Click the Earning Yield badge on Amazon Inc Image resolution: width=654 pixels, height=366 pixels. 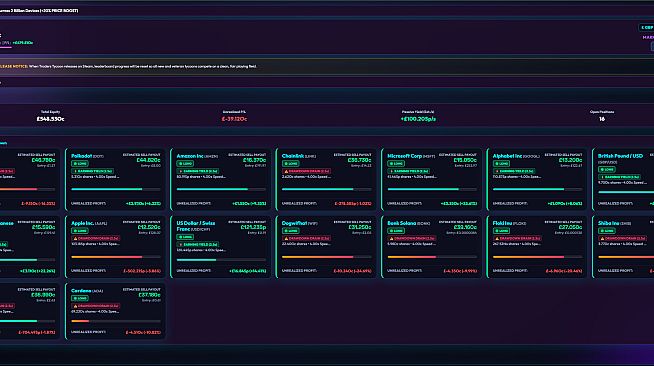coord(198,171)
